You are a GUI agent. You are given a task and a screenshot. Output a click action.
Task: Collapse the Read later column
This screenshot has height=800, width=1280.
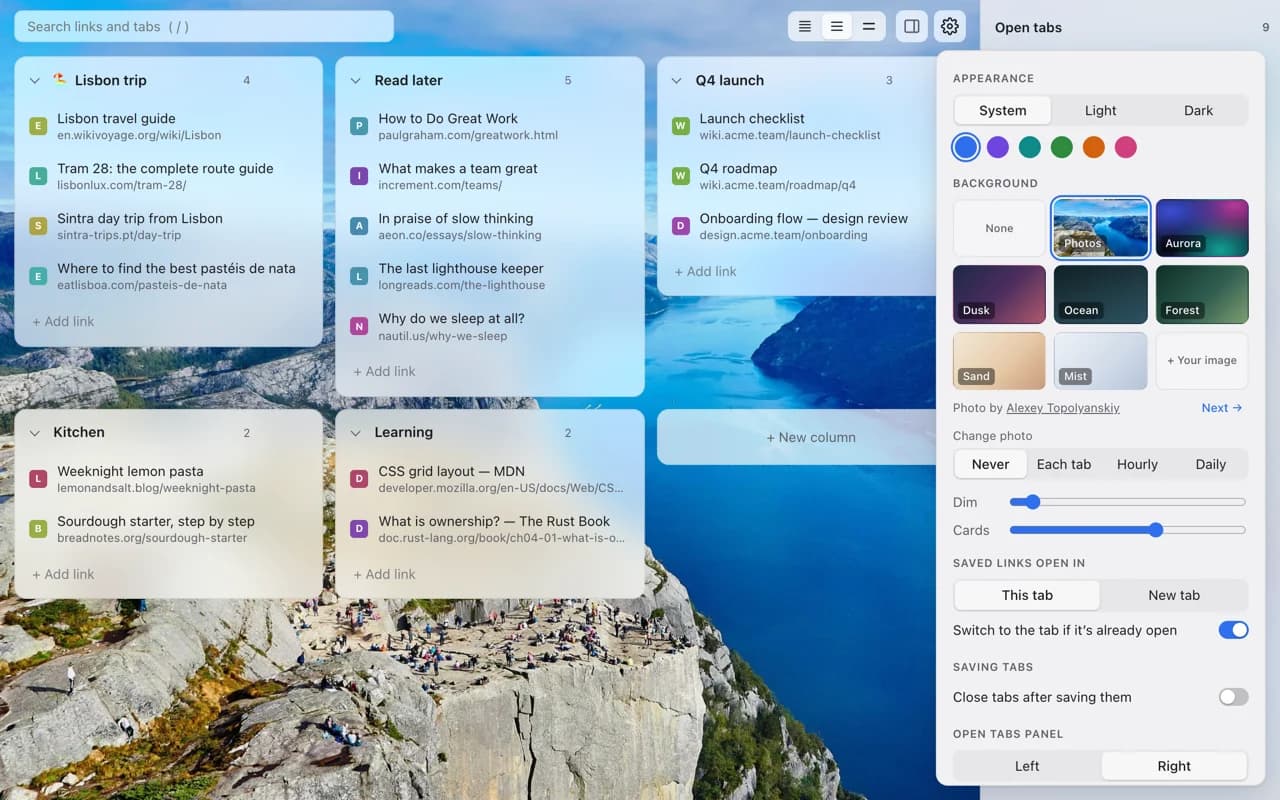click(x=356, y=80)
